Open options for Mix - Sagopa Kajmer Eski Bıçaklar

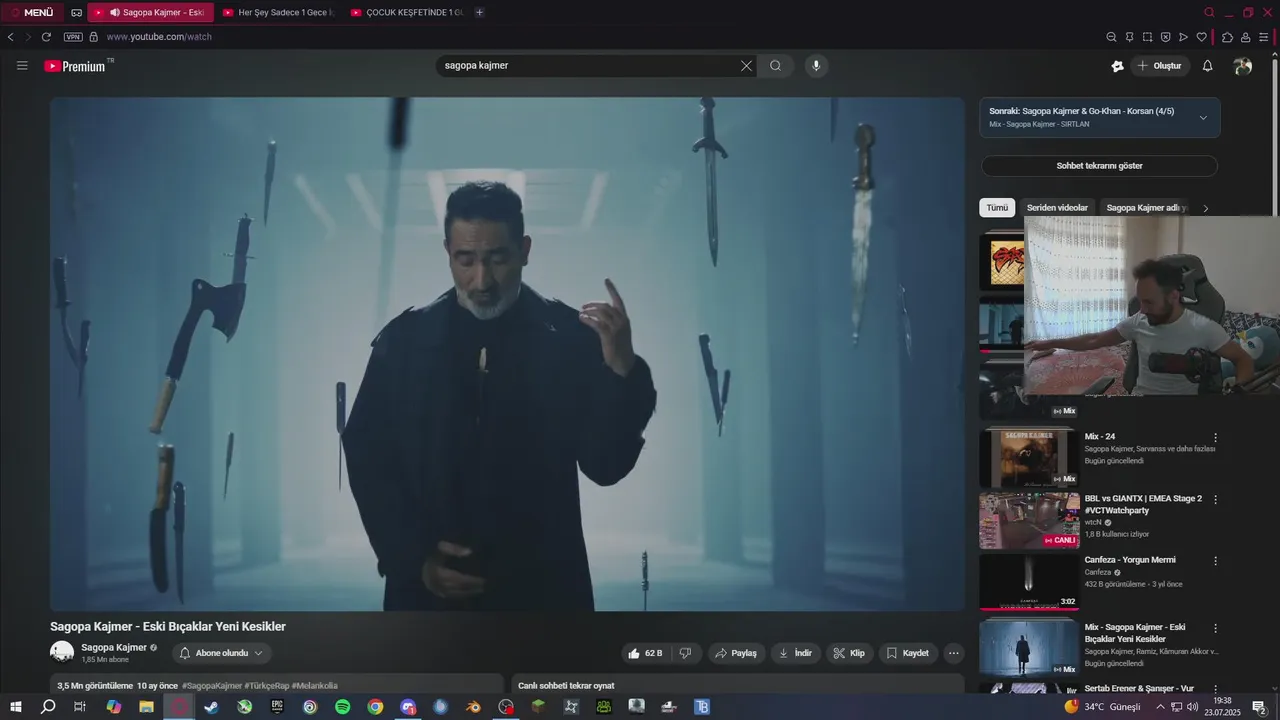(1216, 629)
